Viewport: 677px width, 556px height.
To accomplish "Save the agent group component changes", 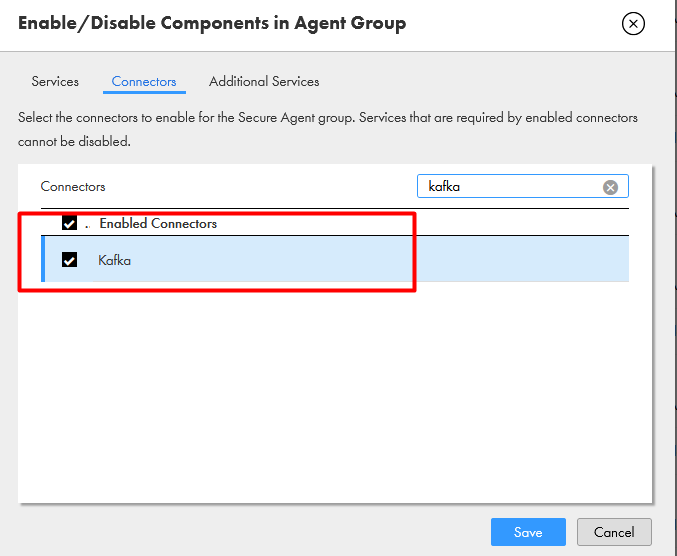I will coord(528,532).
